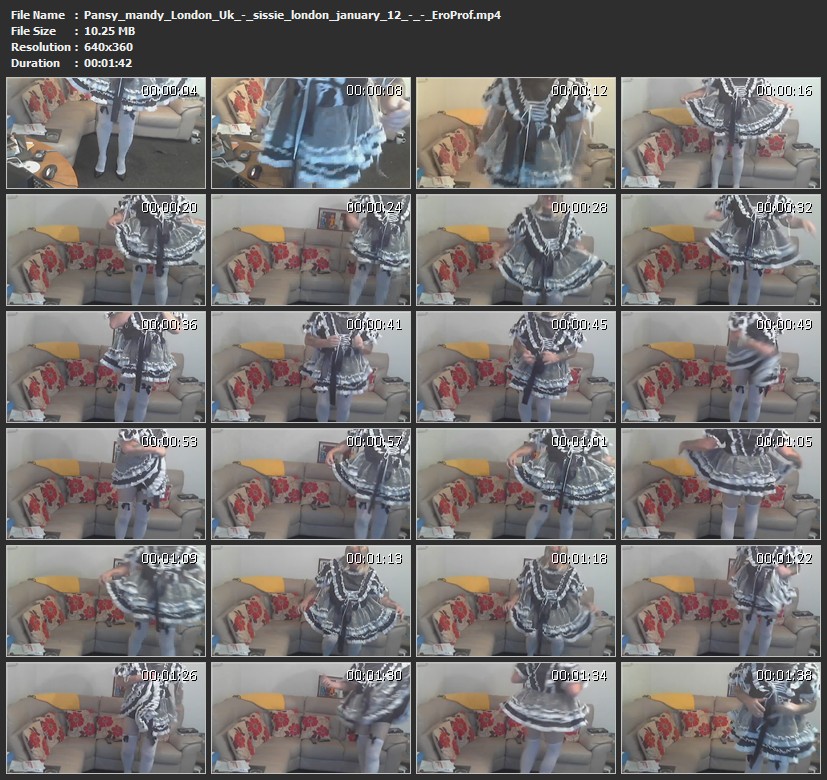The height and width of the screenshot is (780, 827).
Task: Select the preview at 00:00:57
Action: (x=310, y=483)
